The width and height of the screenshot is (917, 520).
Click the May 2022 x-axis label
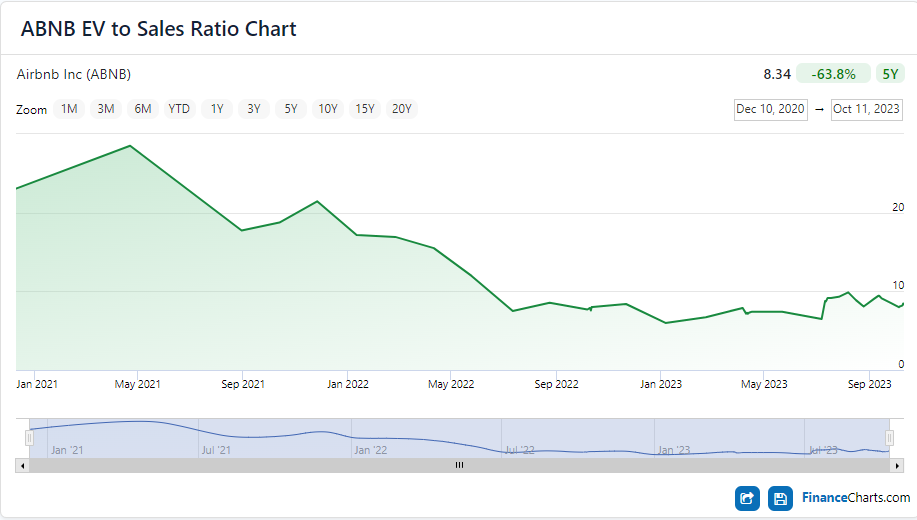click(x=451, y=384)
